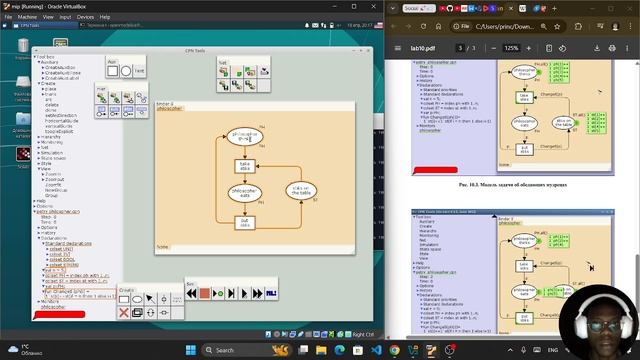This screenshot has width=640, height=360.
Task: Click the first hierarchy tool in the Hier palette
Action: [102, 98]
